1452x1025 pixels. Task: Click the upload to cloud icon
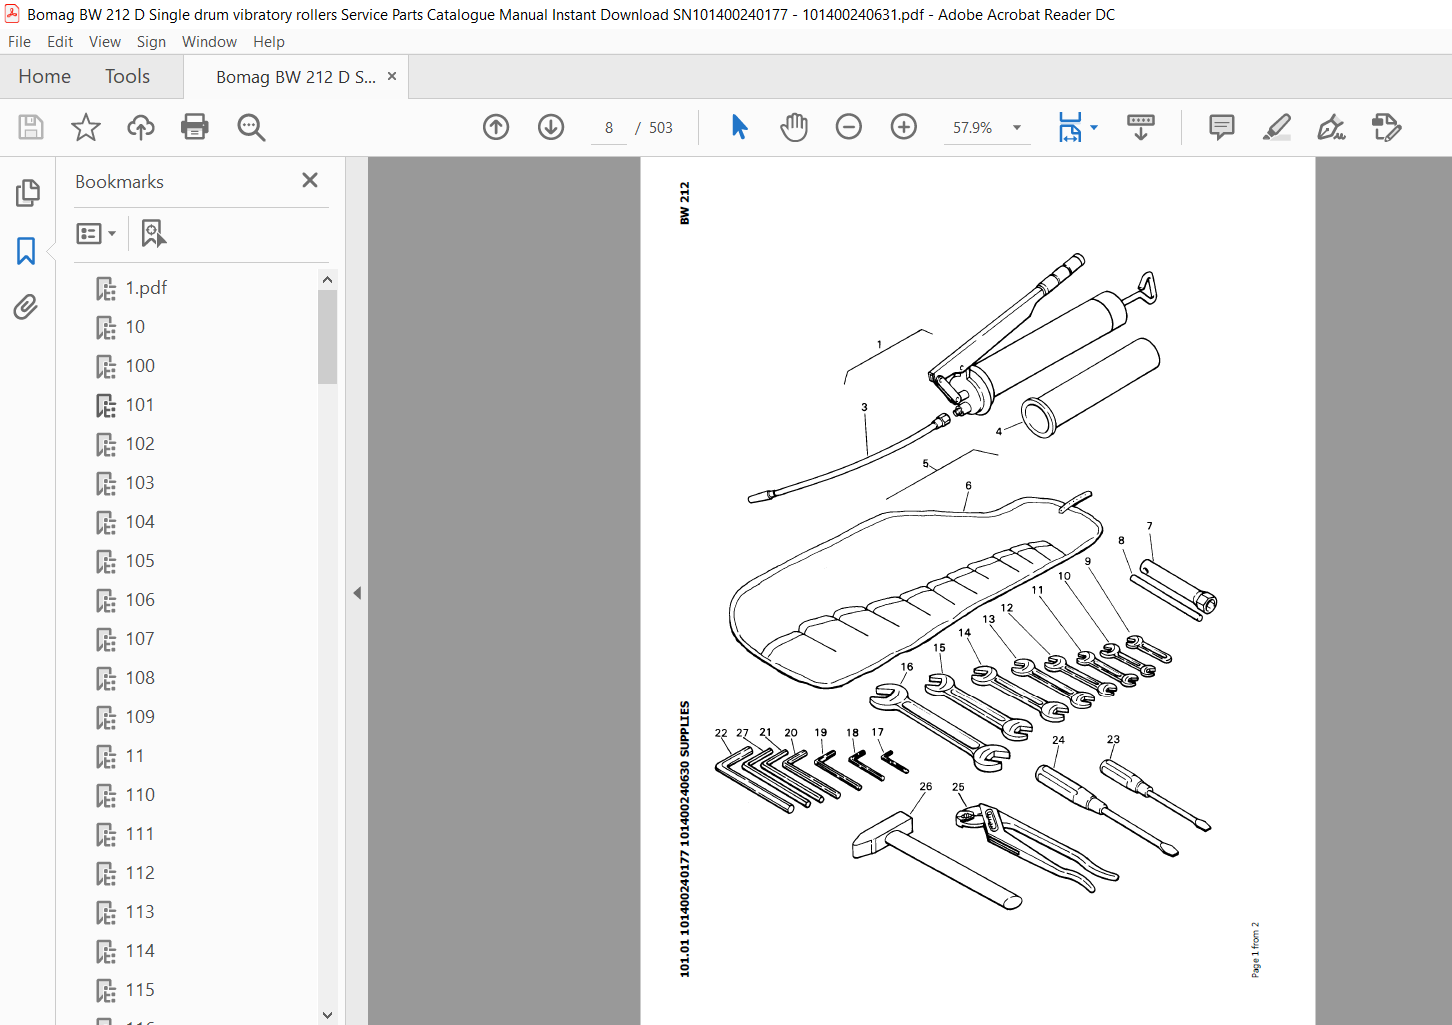(141, 127)
